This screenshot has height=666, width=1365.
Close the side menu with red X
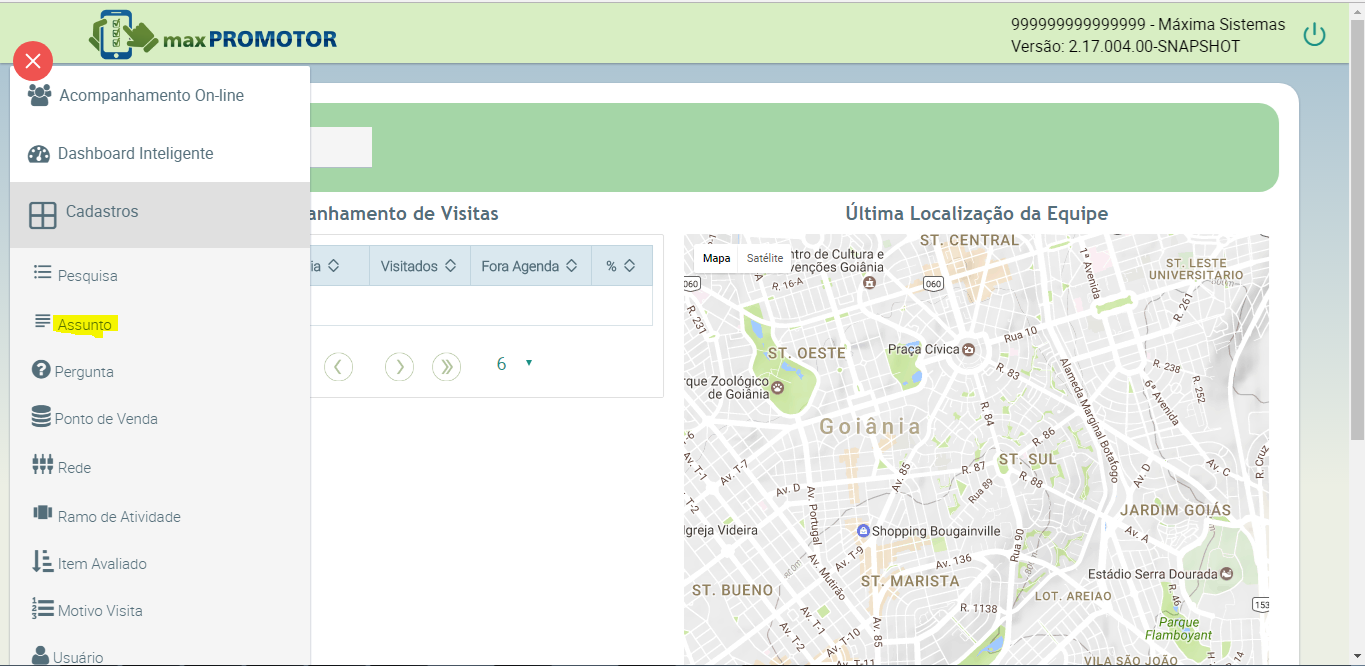click(33, 62)
